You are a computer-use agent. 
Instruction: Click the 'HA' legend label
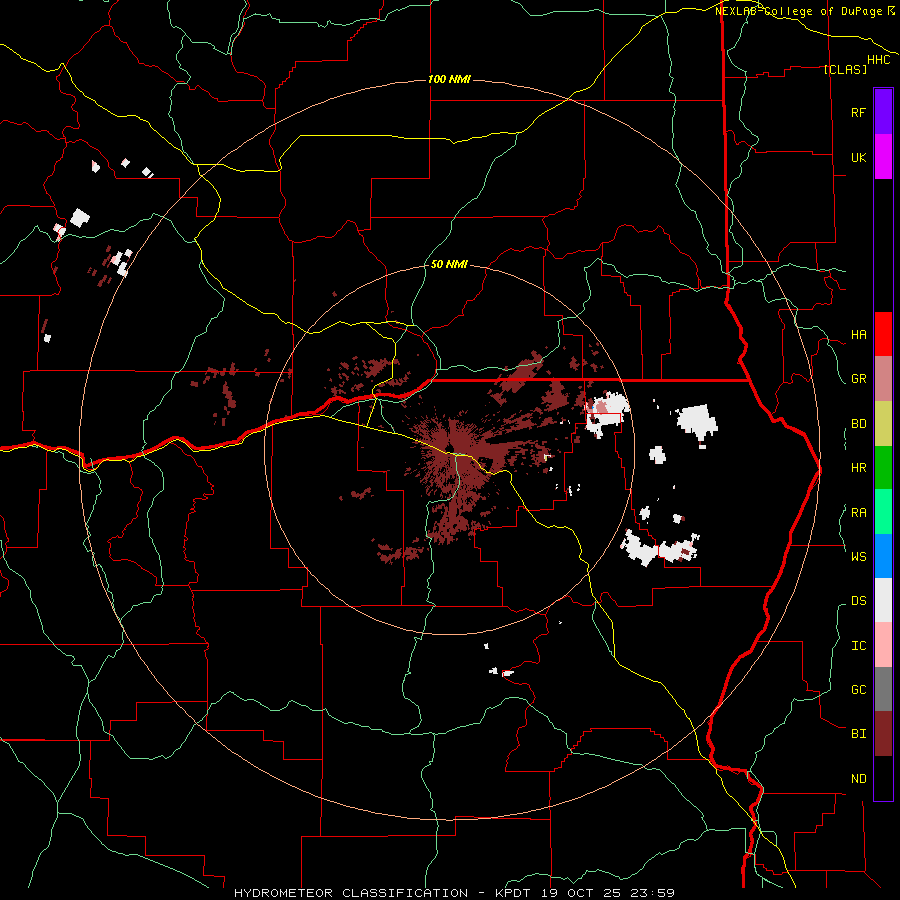pos(858,335)
